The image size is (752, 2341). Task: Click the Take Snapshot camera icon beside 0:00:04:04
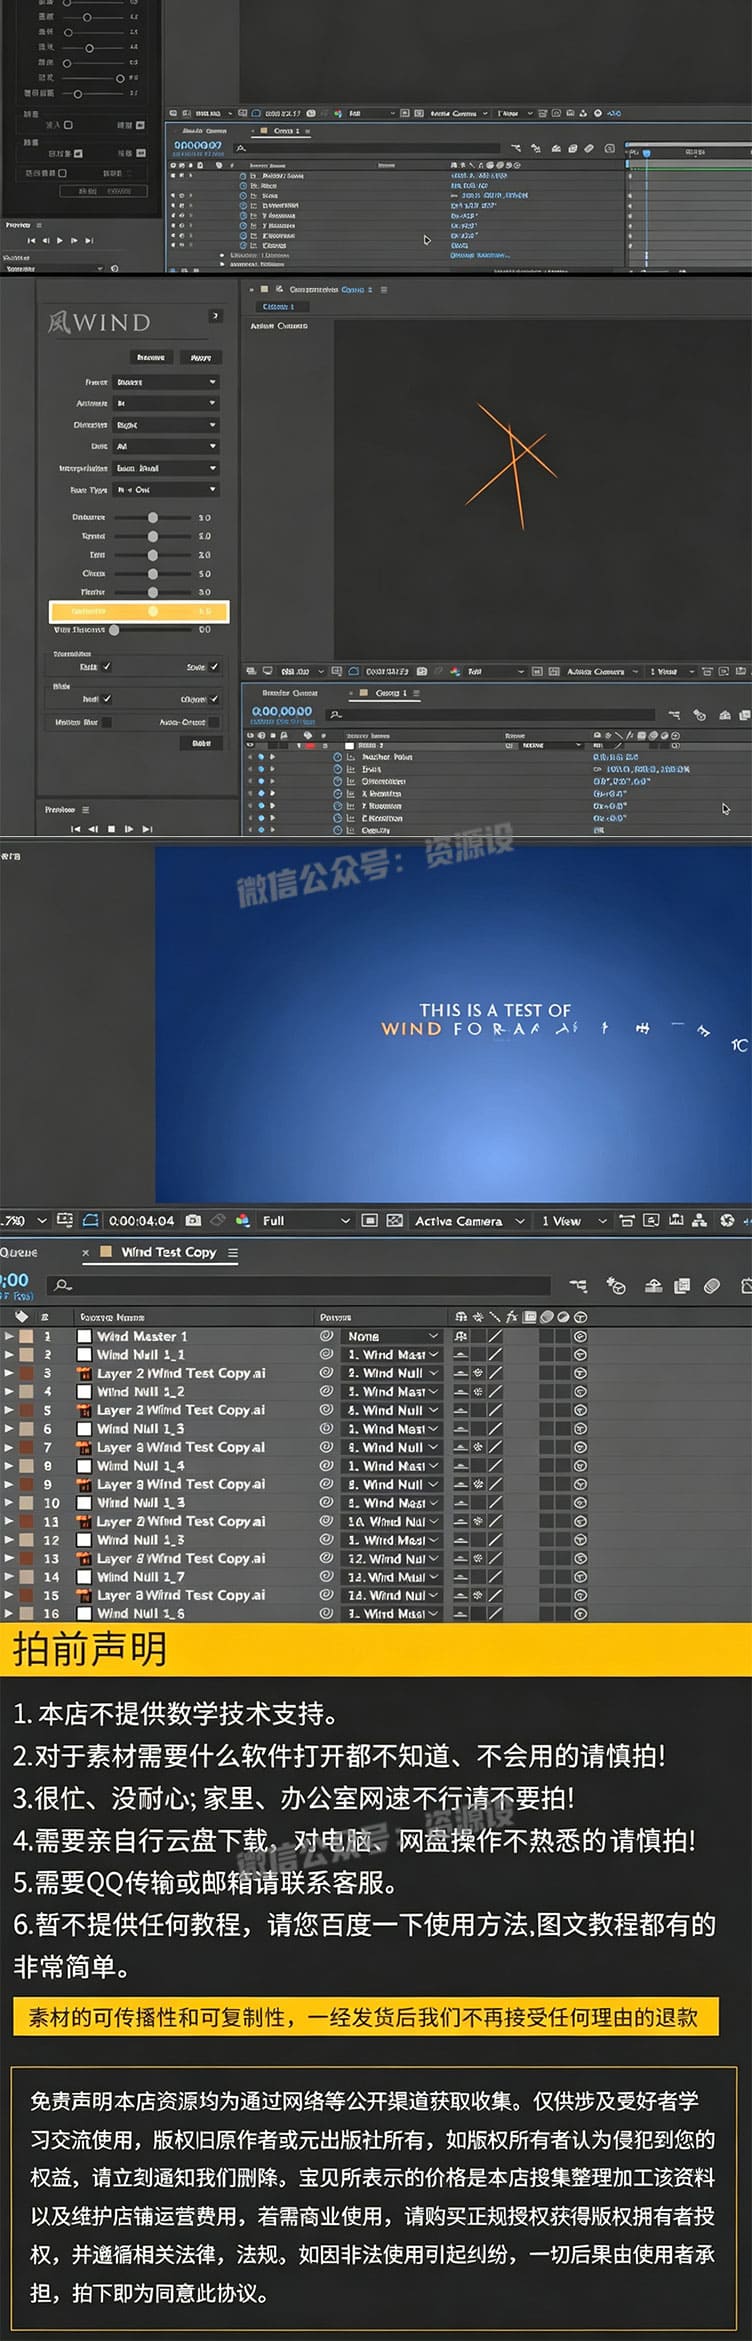[193, 1220]
